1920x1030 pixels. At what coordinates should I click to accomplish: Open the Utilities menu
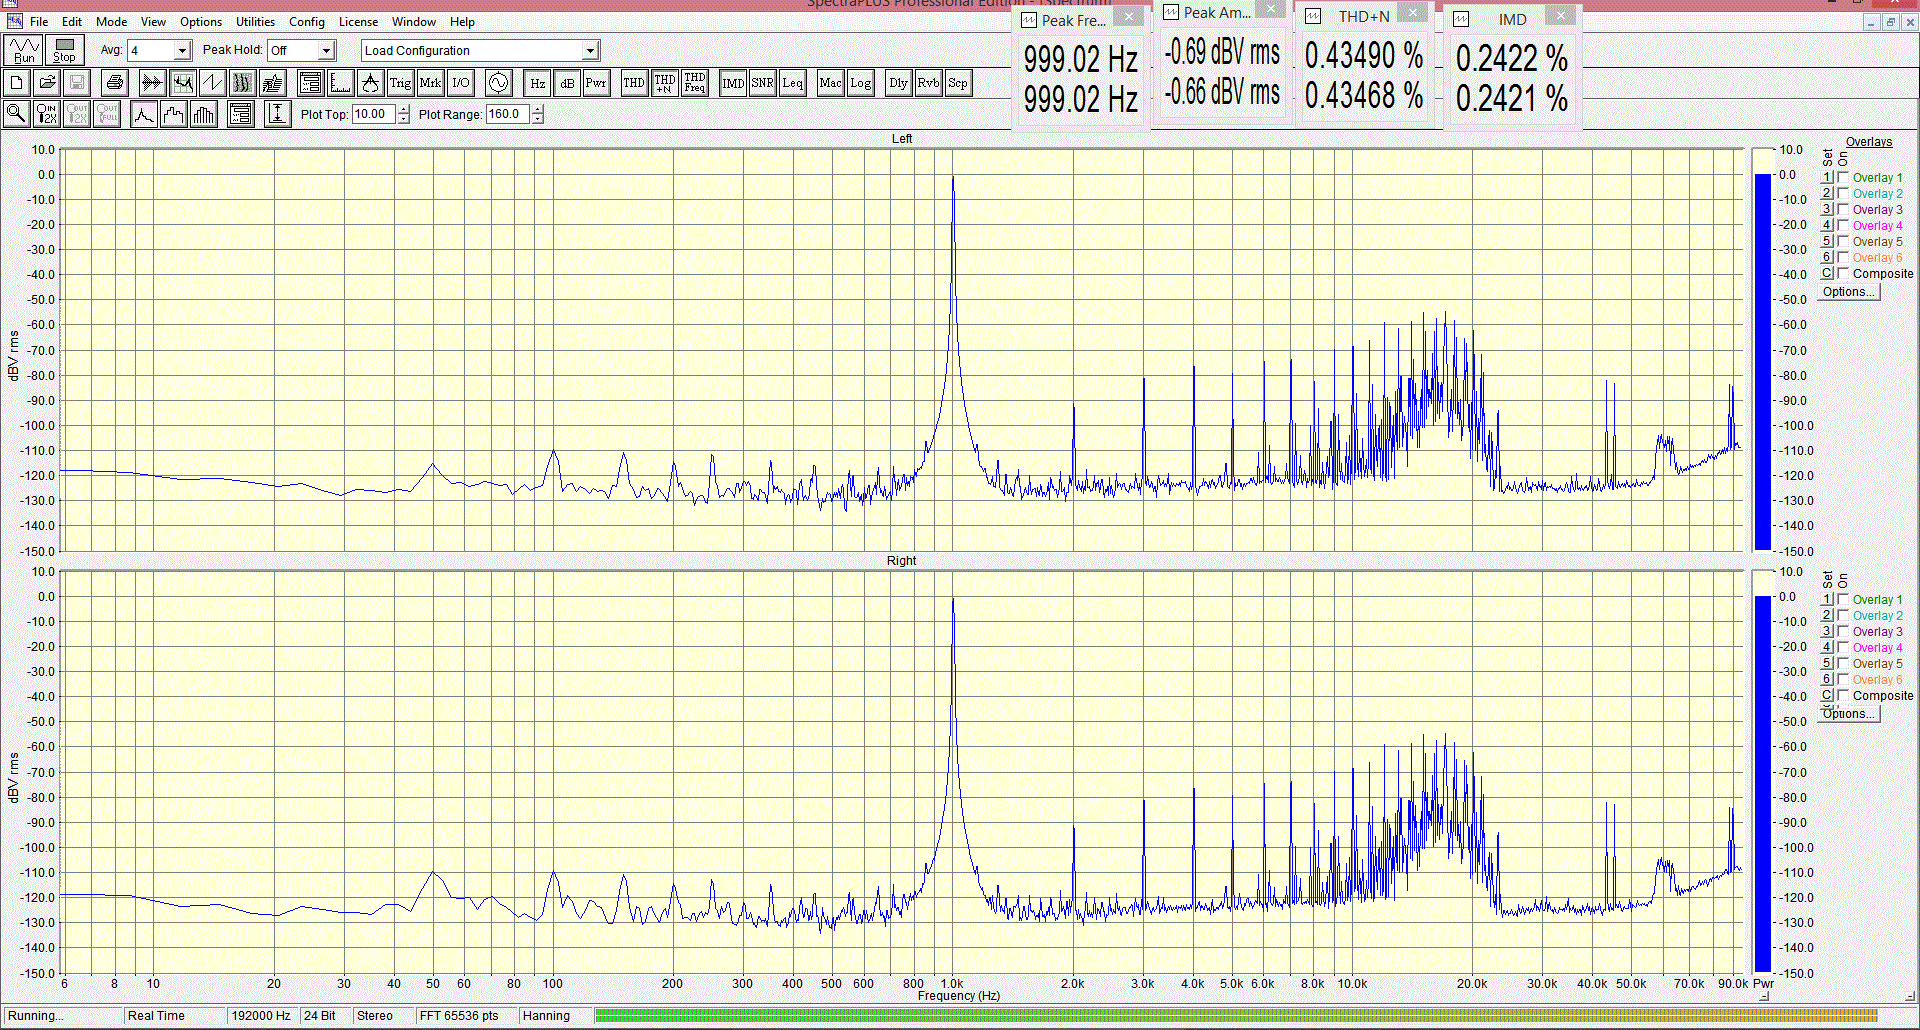[x=255, y=22]
